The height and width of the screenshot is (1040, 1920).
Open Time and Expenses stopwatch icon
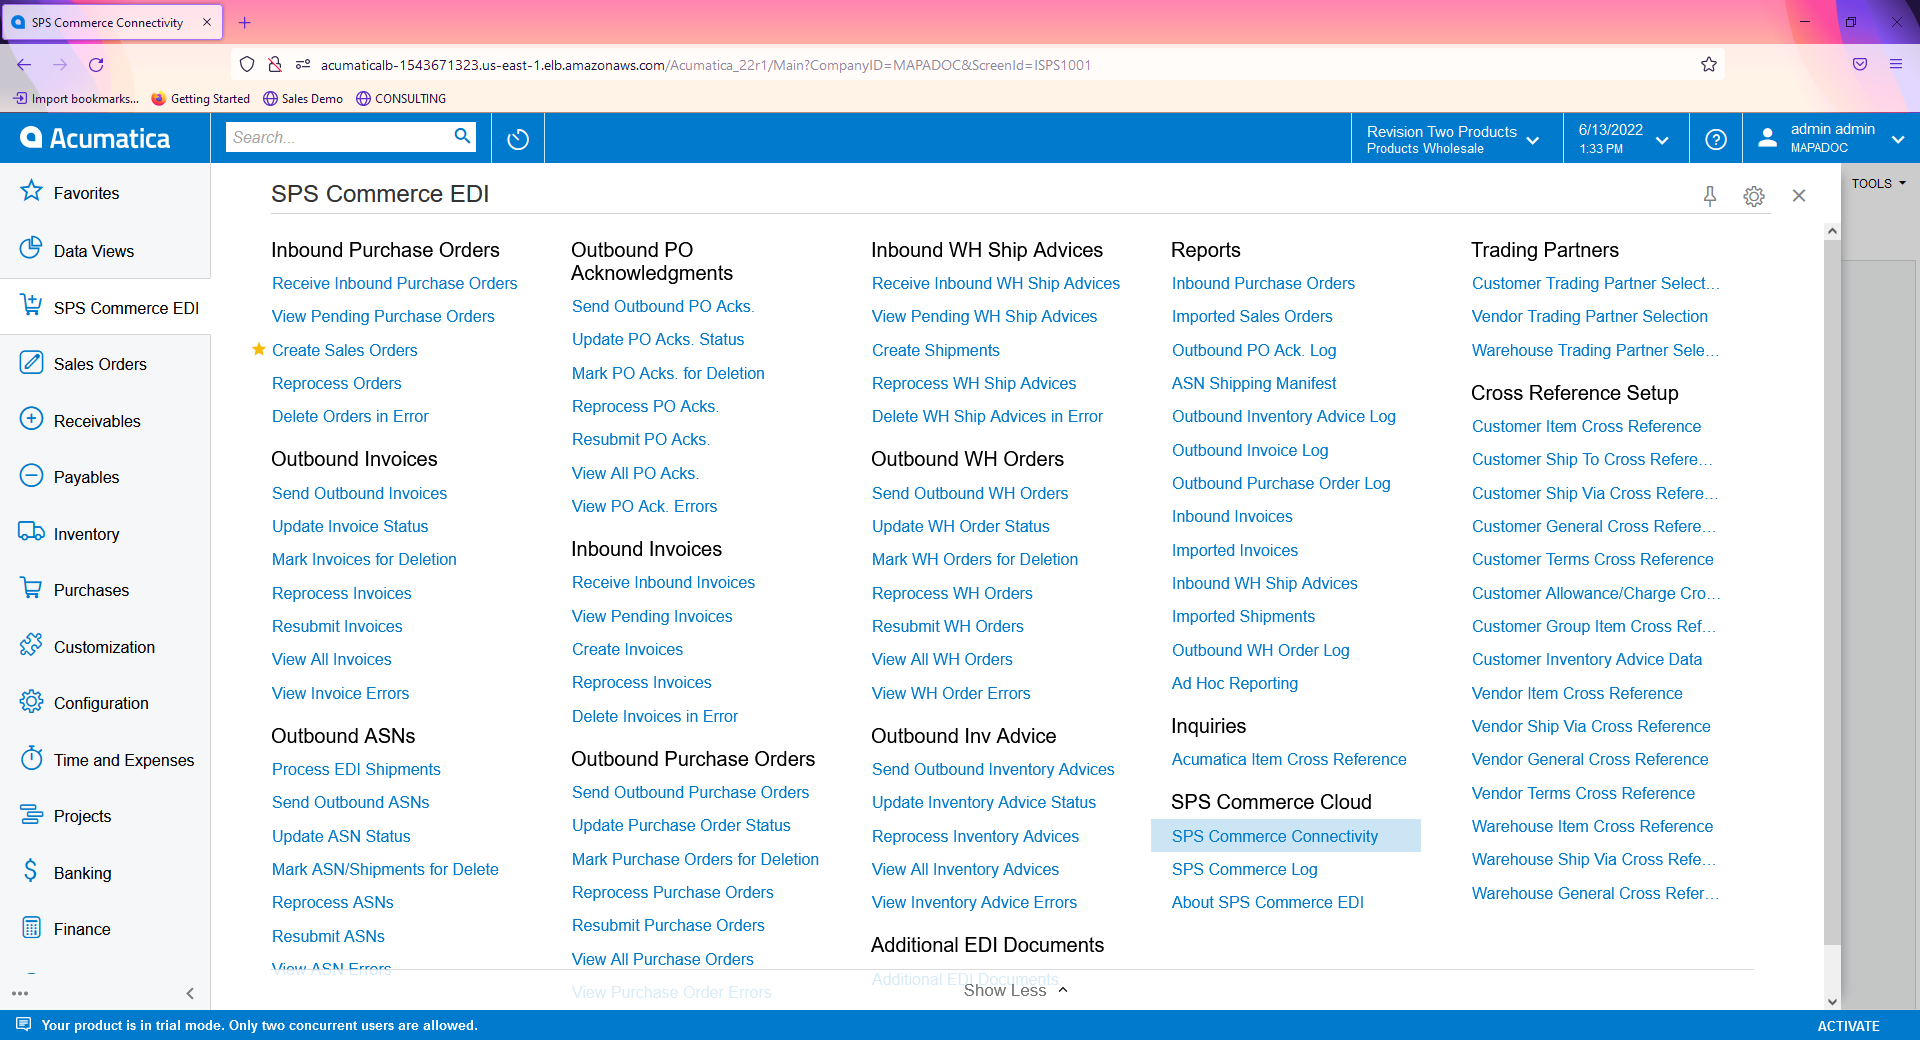point(32,758)
